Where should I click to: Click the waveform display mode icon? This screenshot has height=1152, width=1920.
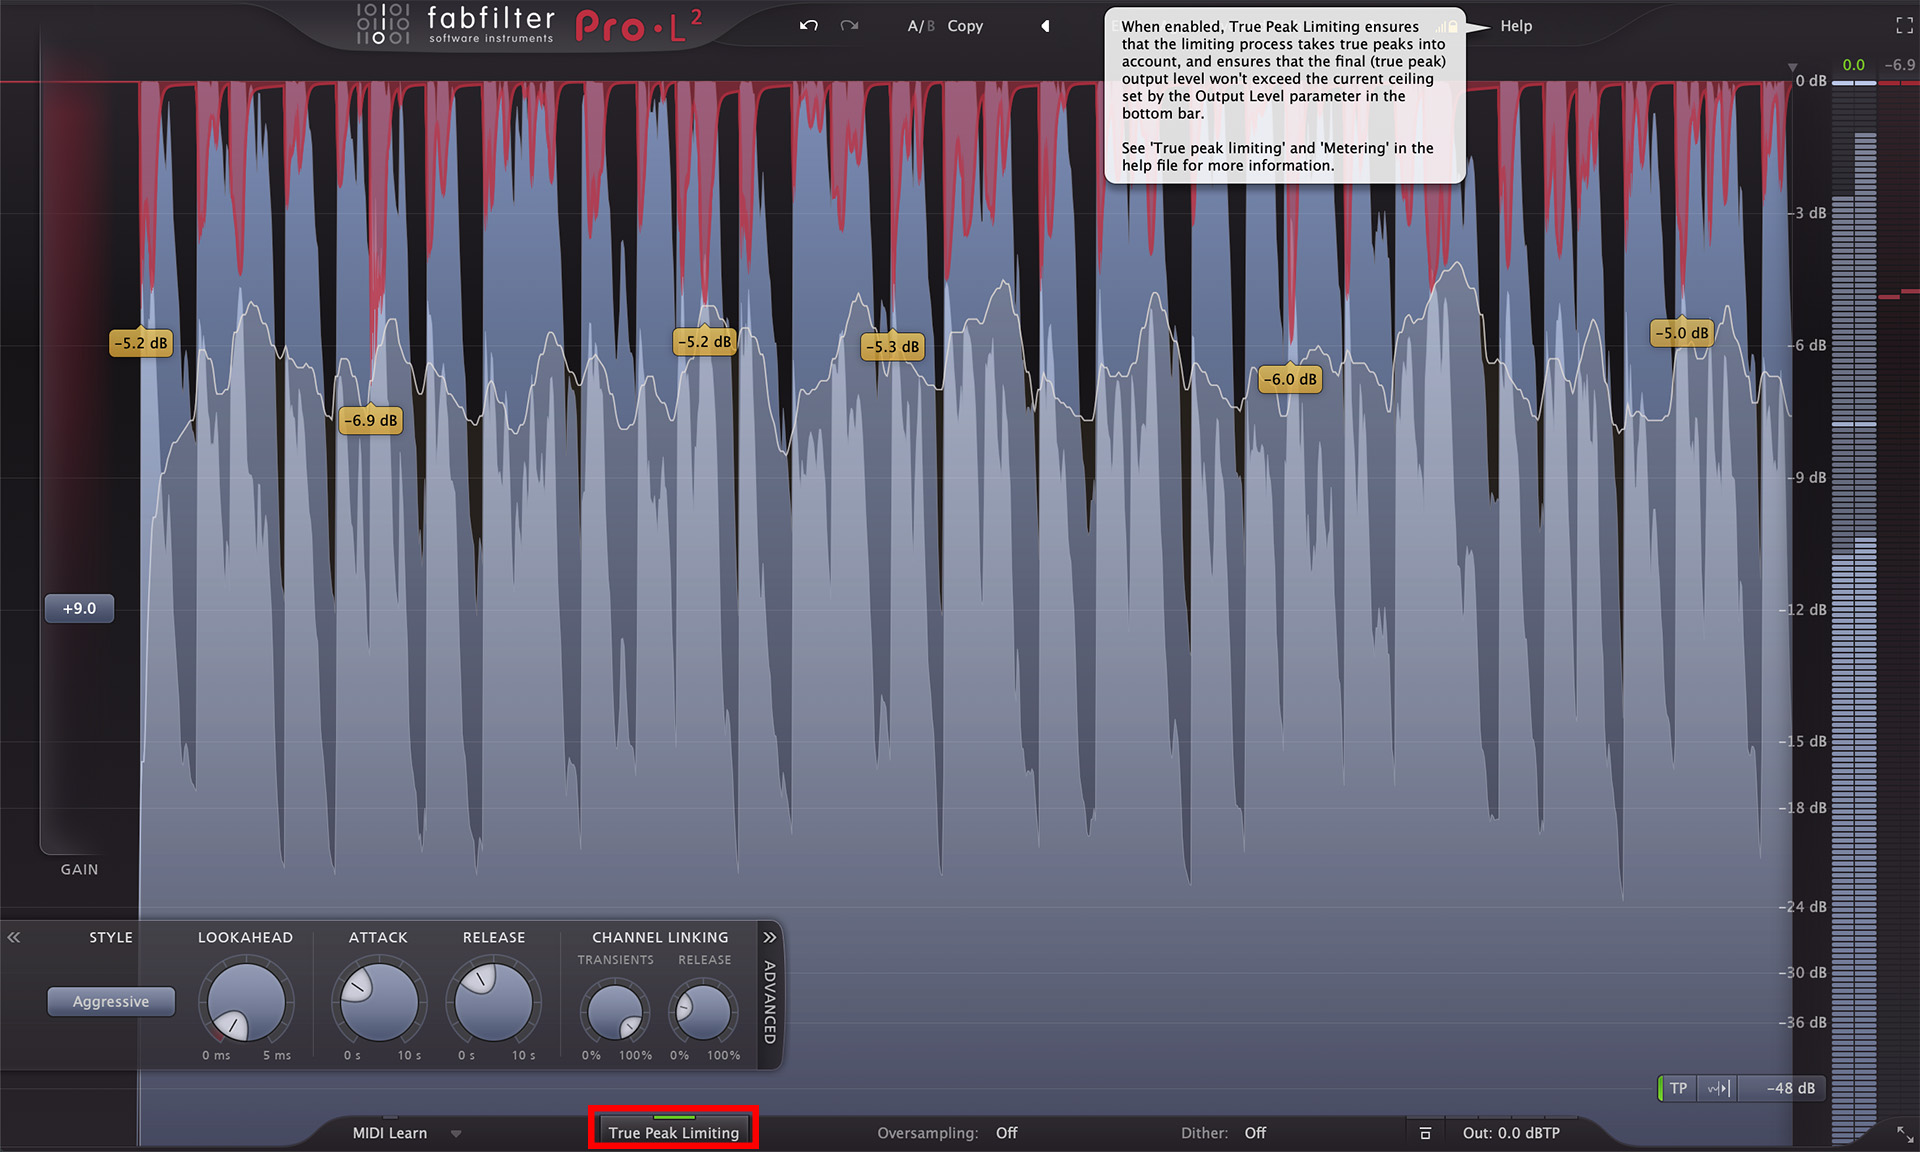[1718, 1088]
